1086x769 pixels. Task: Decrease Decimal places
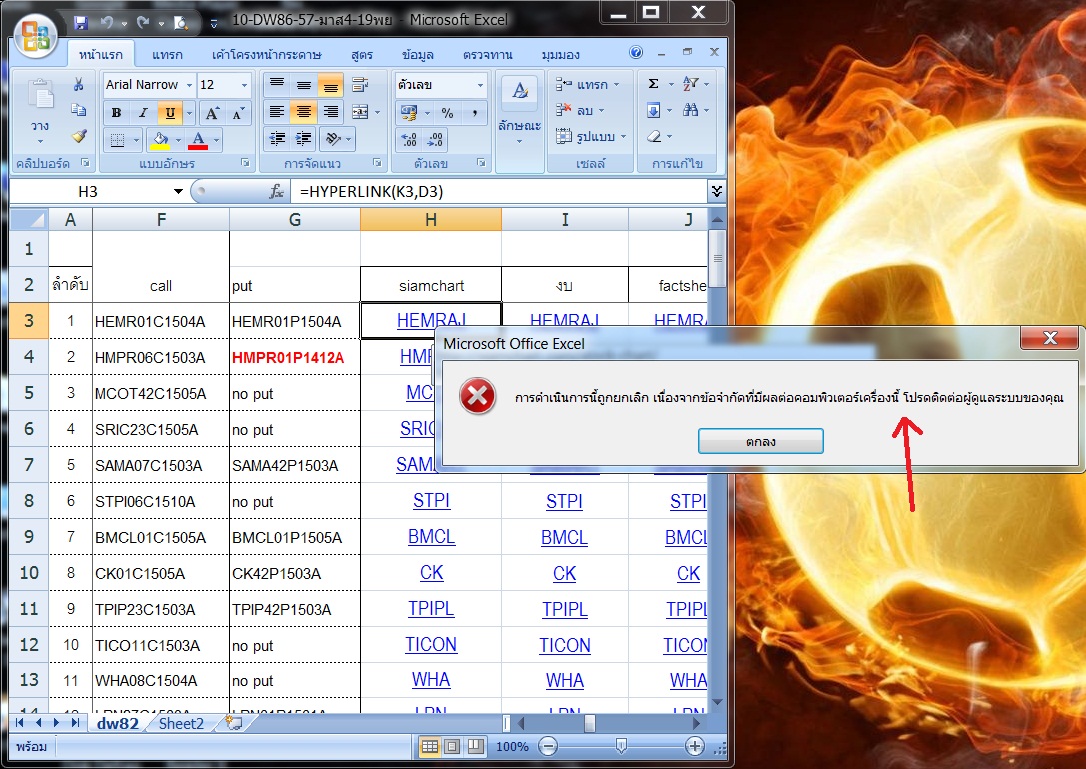coord(435,140)
